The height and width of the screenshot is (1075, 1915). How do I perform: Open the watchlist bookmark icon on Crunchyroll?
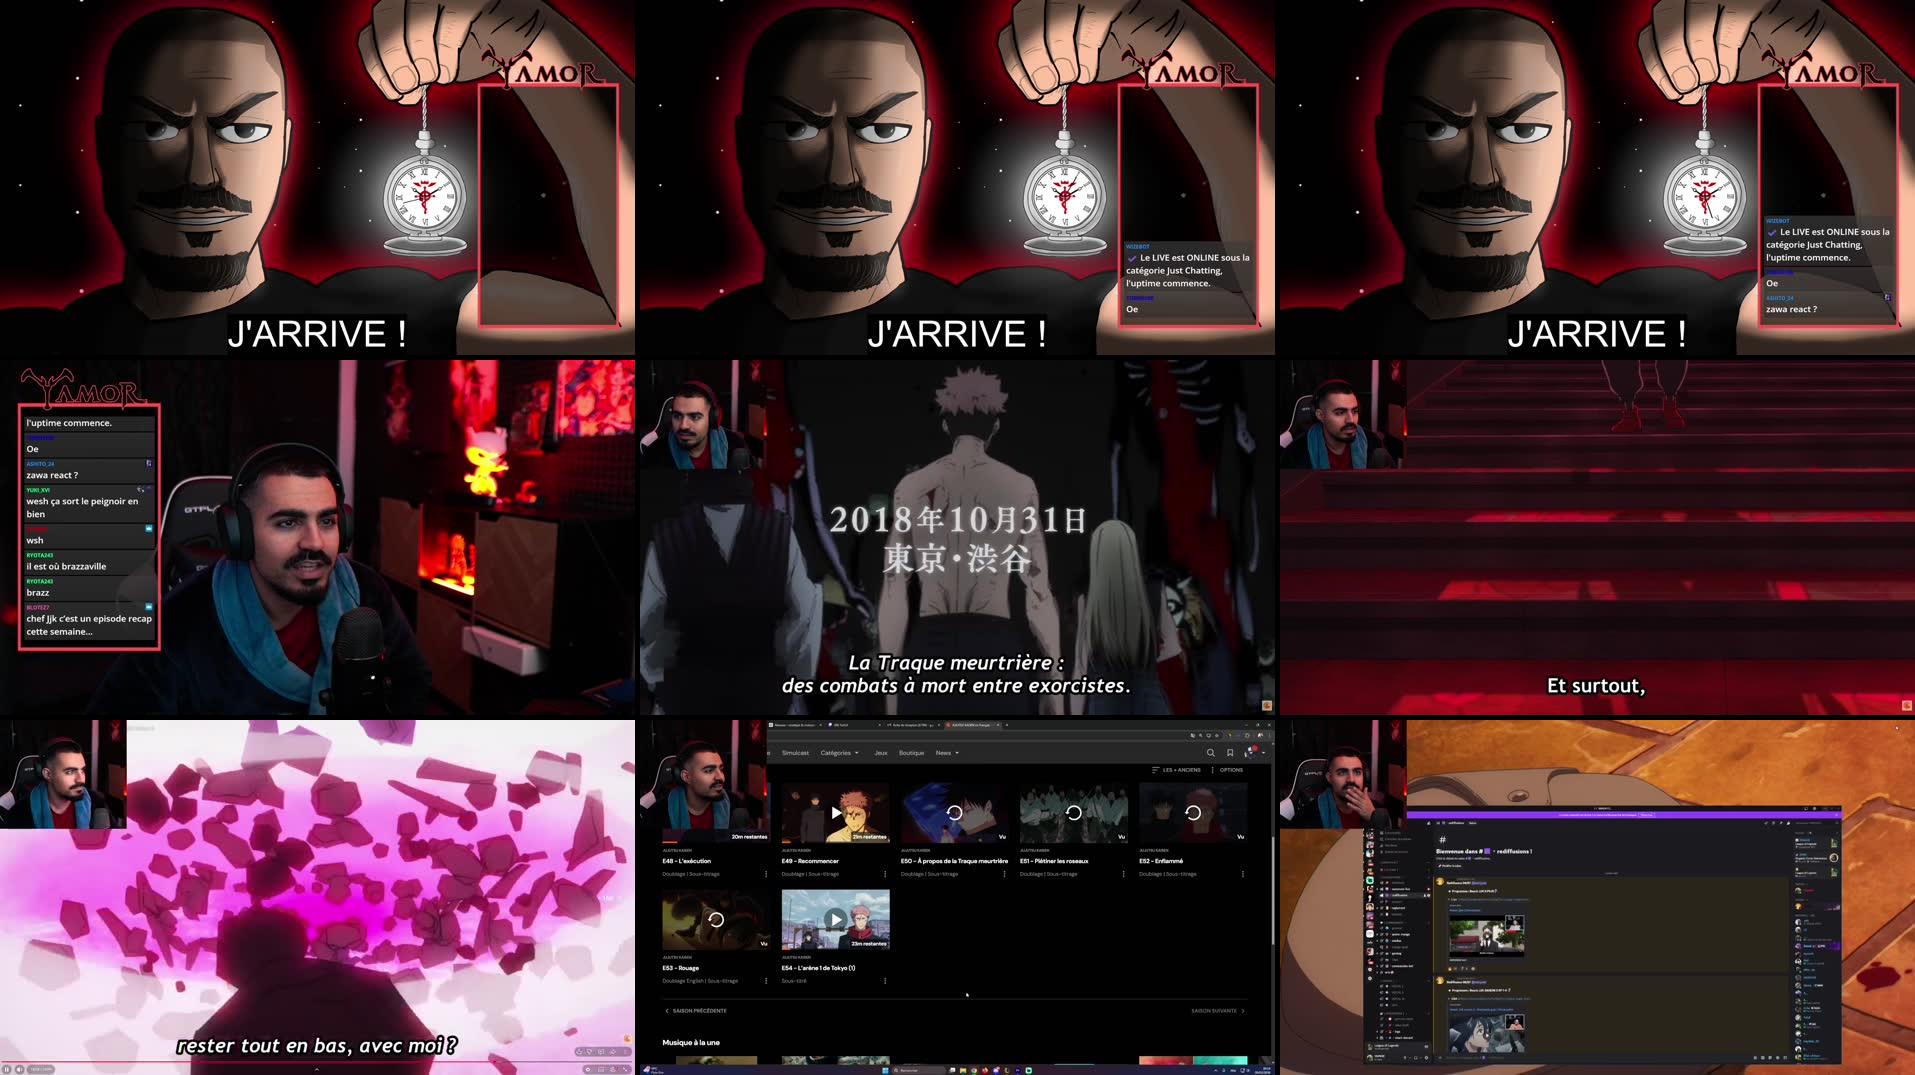point(1229,753)
